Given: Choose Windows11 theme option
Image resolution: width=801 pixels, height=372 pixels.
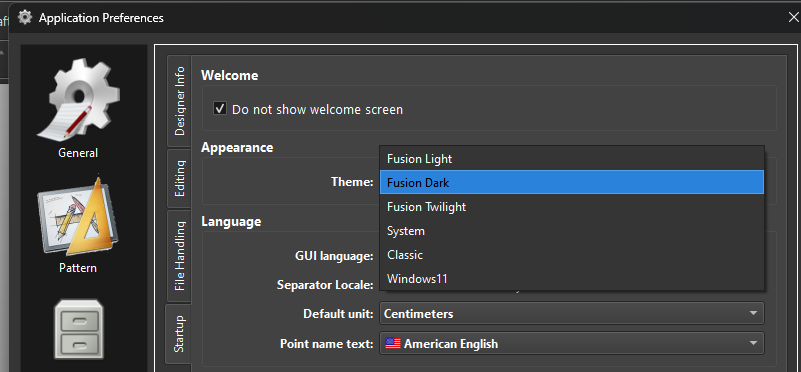Looking at the screenshot, I should tap(572, 278).
